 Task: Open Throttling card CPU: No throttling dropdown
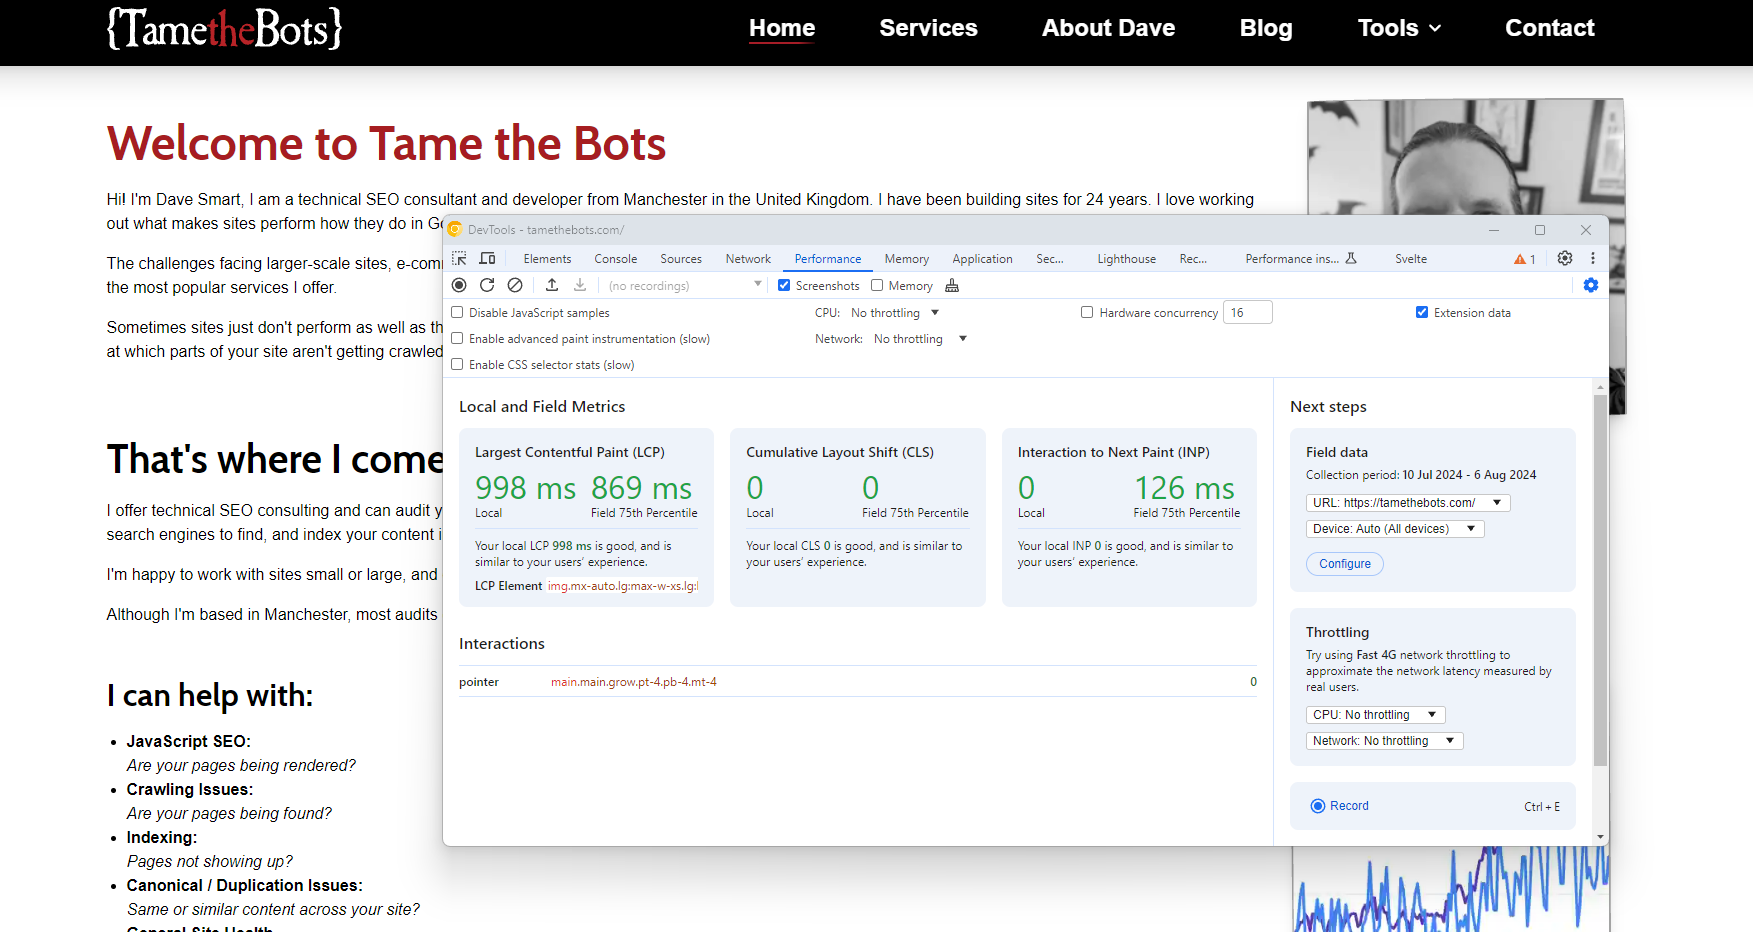pos(1375,715)
